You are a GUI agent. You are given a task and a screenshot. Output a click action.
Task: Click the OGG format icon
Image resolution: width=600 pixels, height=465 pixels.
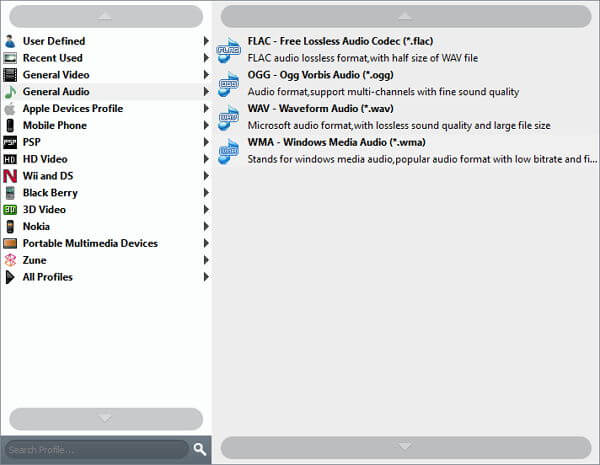click(x=228, y=83)
